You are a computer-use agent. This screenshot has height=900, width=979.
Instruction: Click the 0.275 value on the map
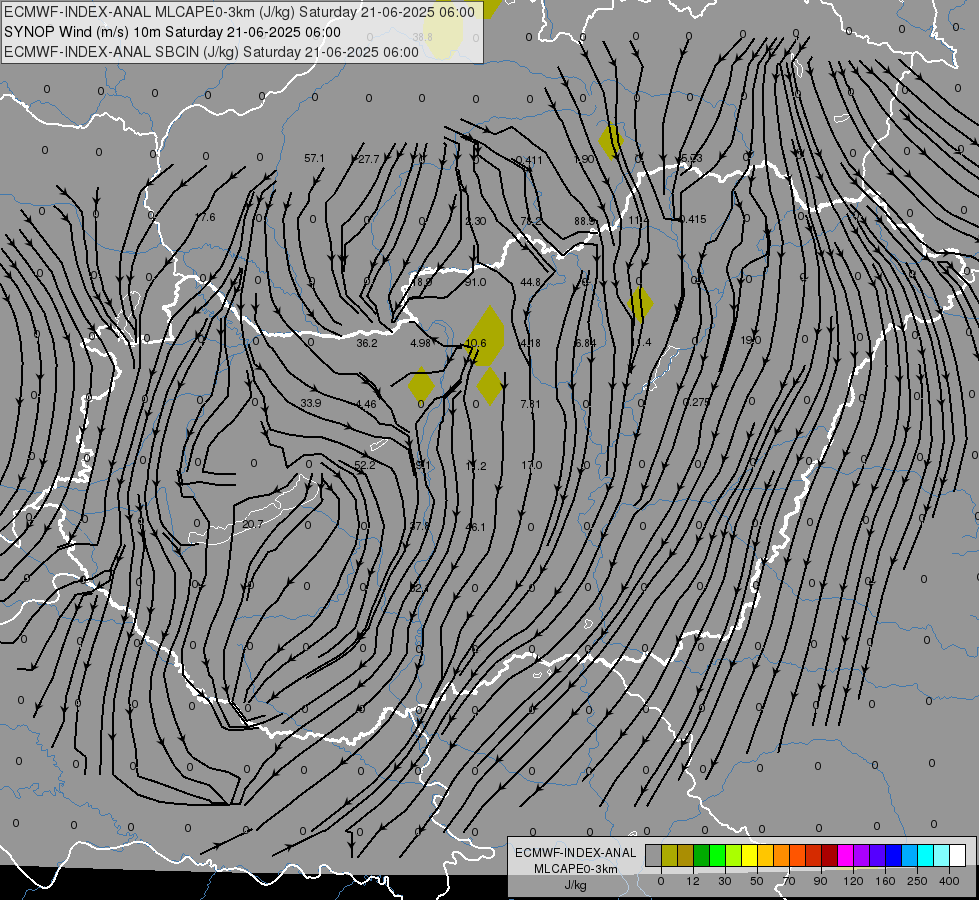coord(696,402)
